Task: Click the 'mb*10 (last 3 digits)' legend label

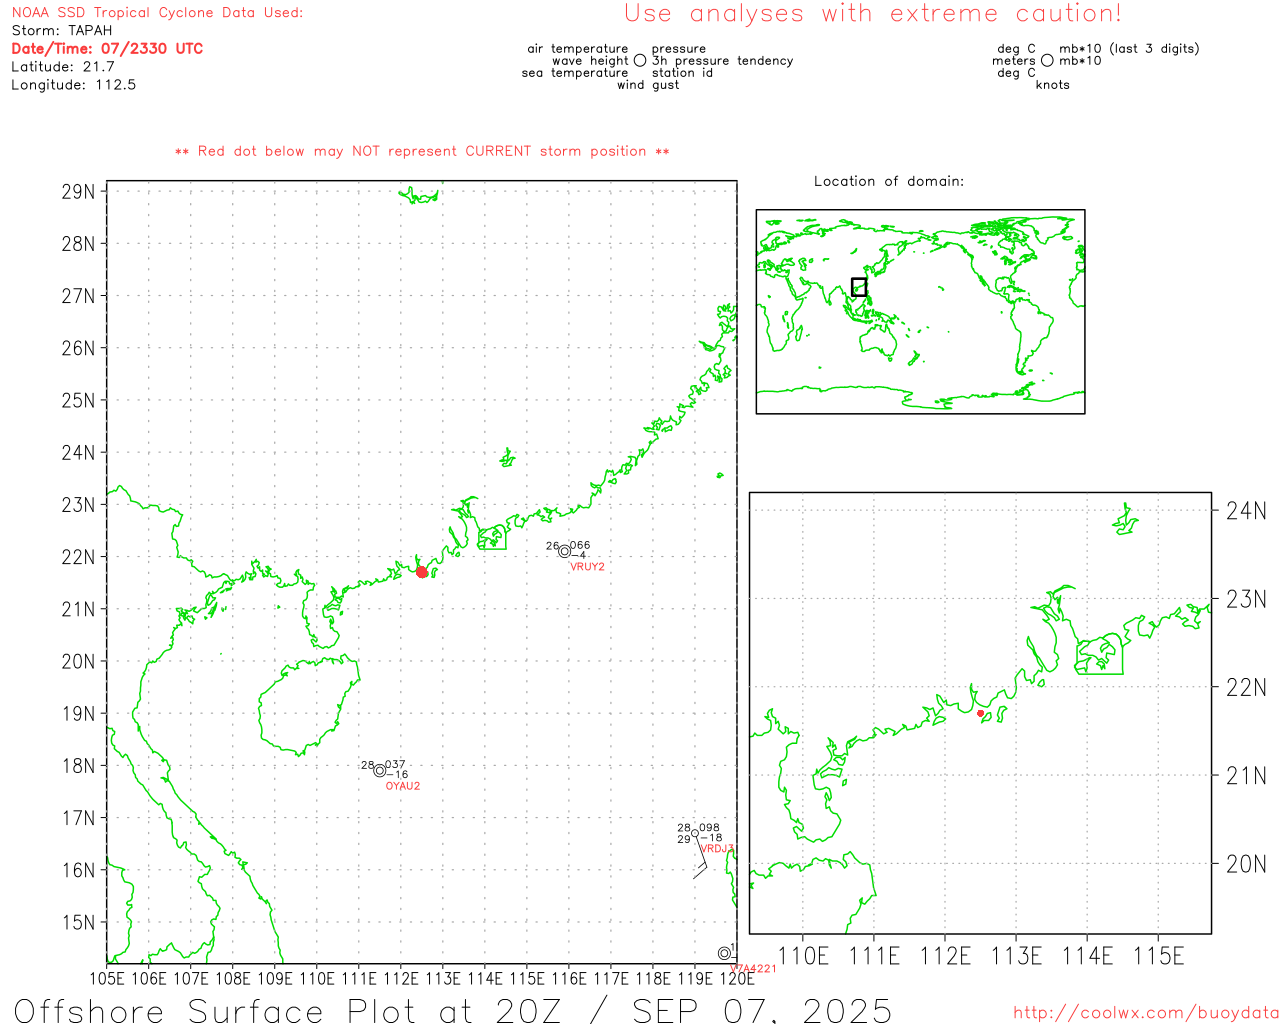Action: pos(1129,49)
